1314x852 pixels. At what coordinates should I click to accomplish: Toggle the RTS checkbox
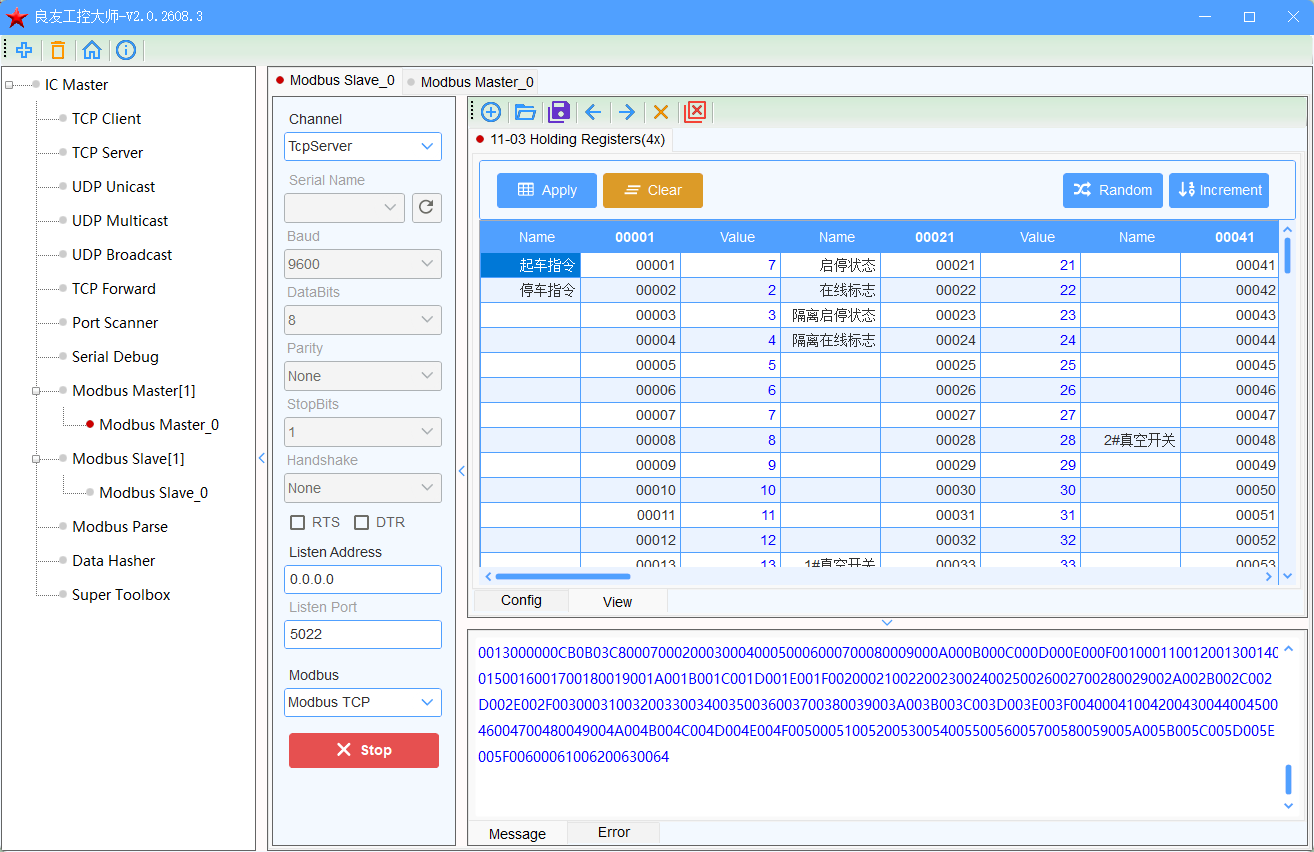[x=297, y=522]
